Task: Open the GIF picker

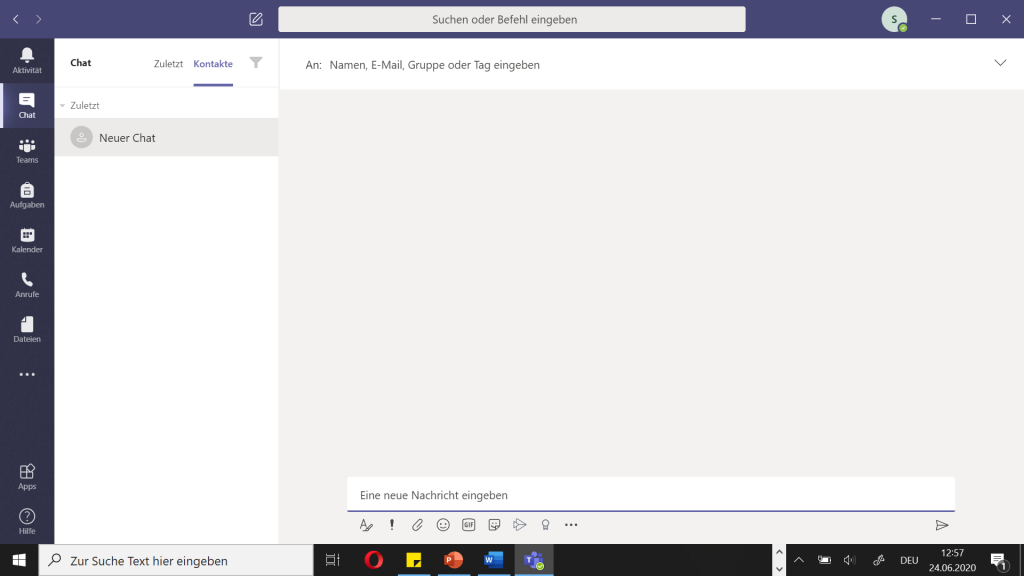Action: click(468, 525)
